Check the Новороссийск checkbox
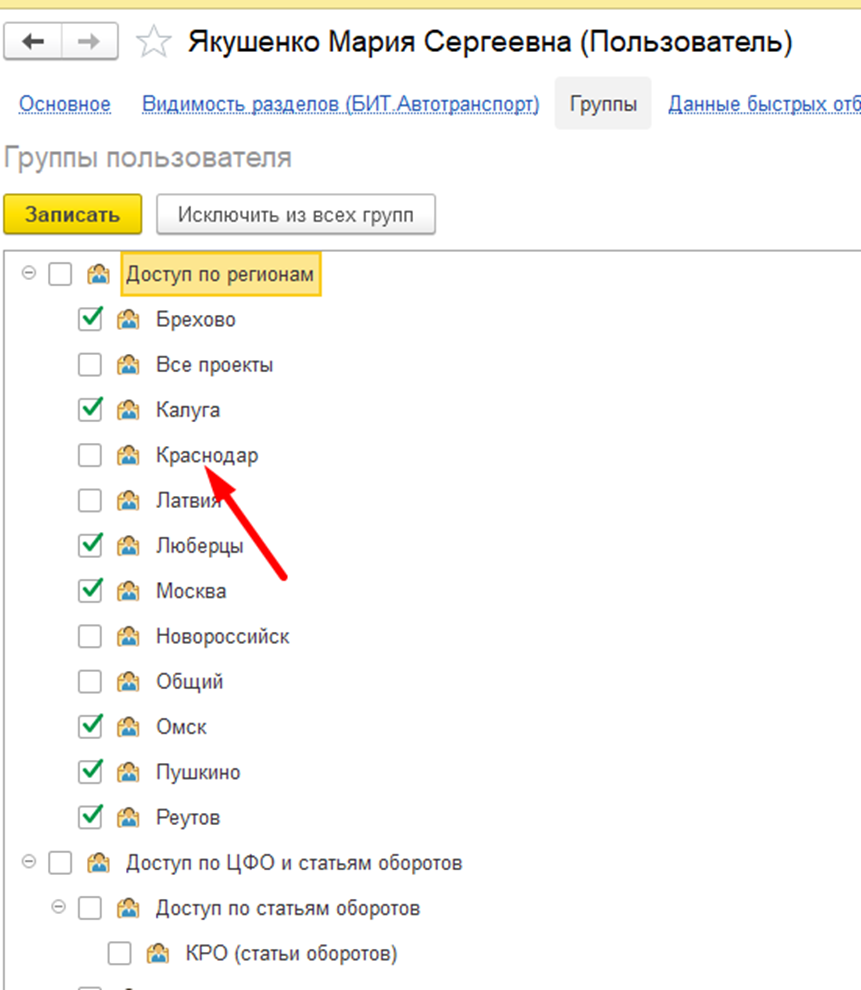This screenshot has height=990, width=861. (90, 636)
